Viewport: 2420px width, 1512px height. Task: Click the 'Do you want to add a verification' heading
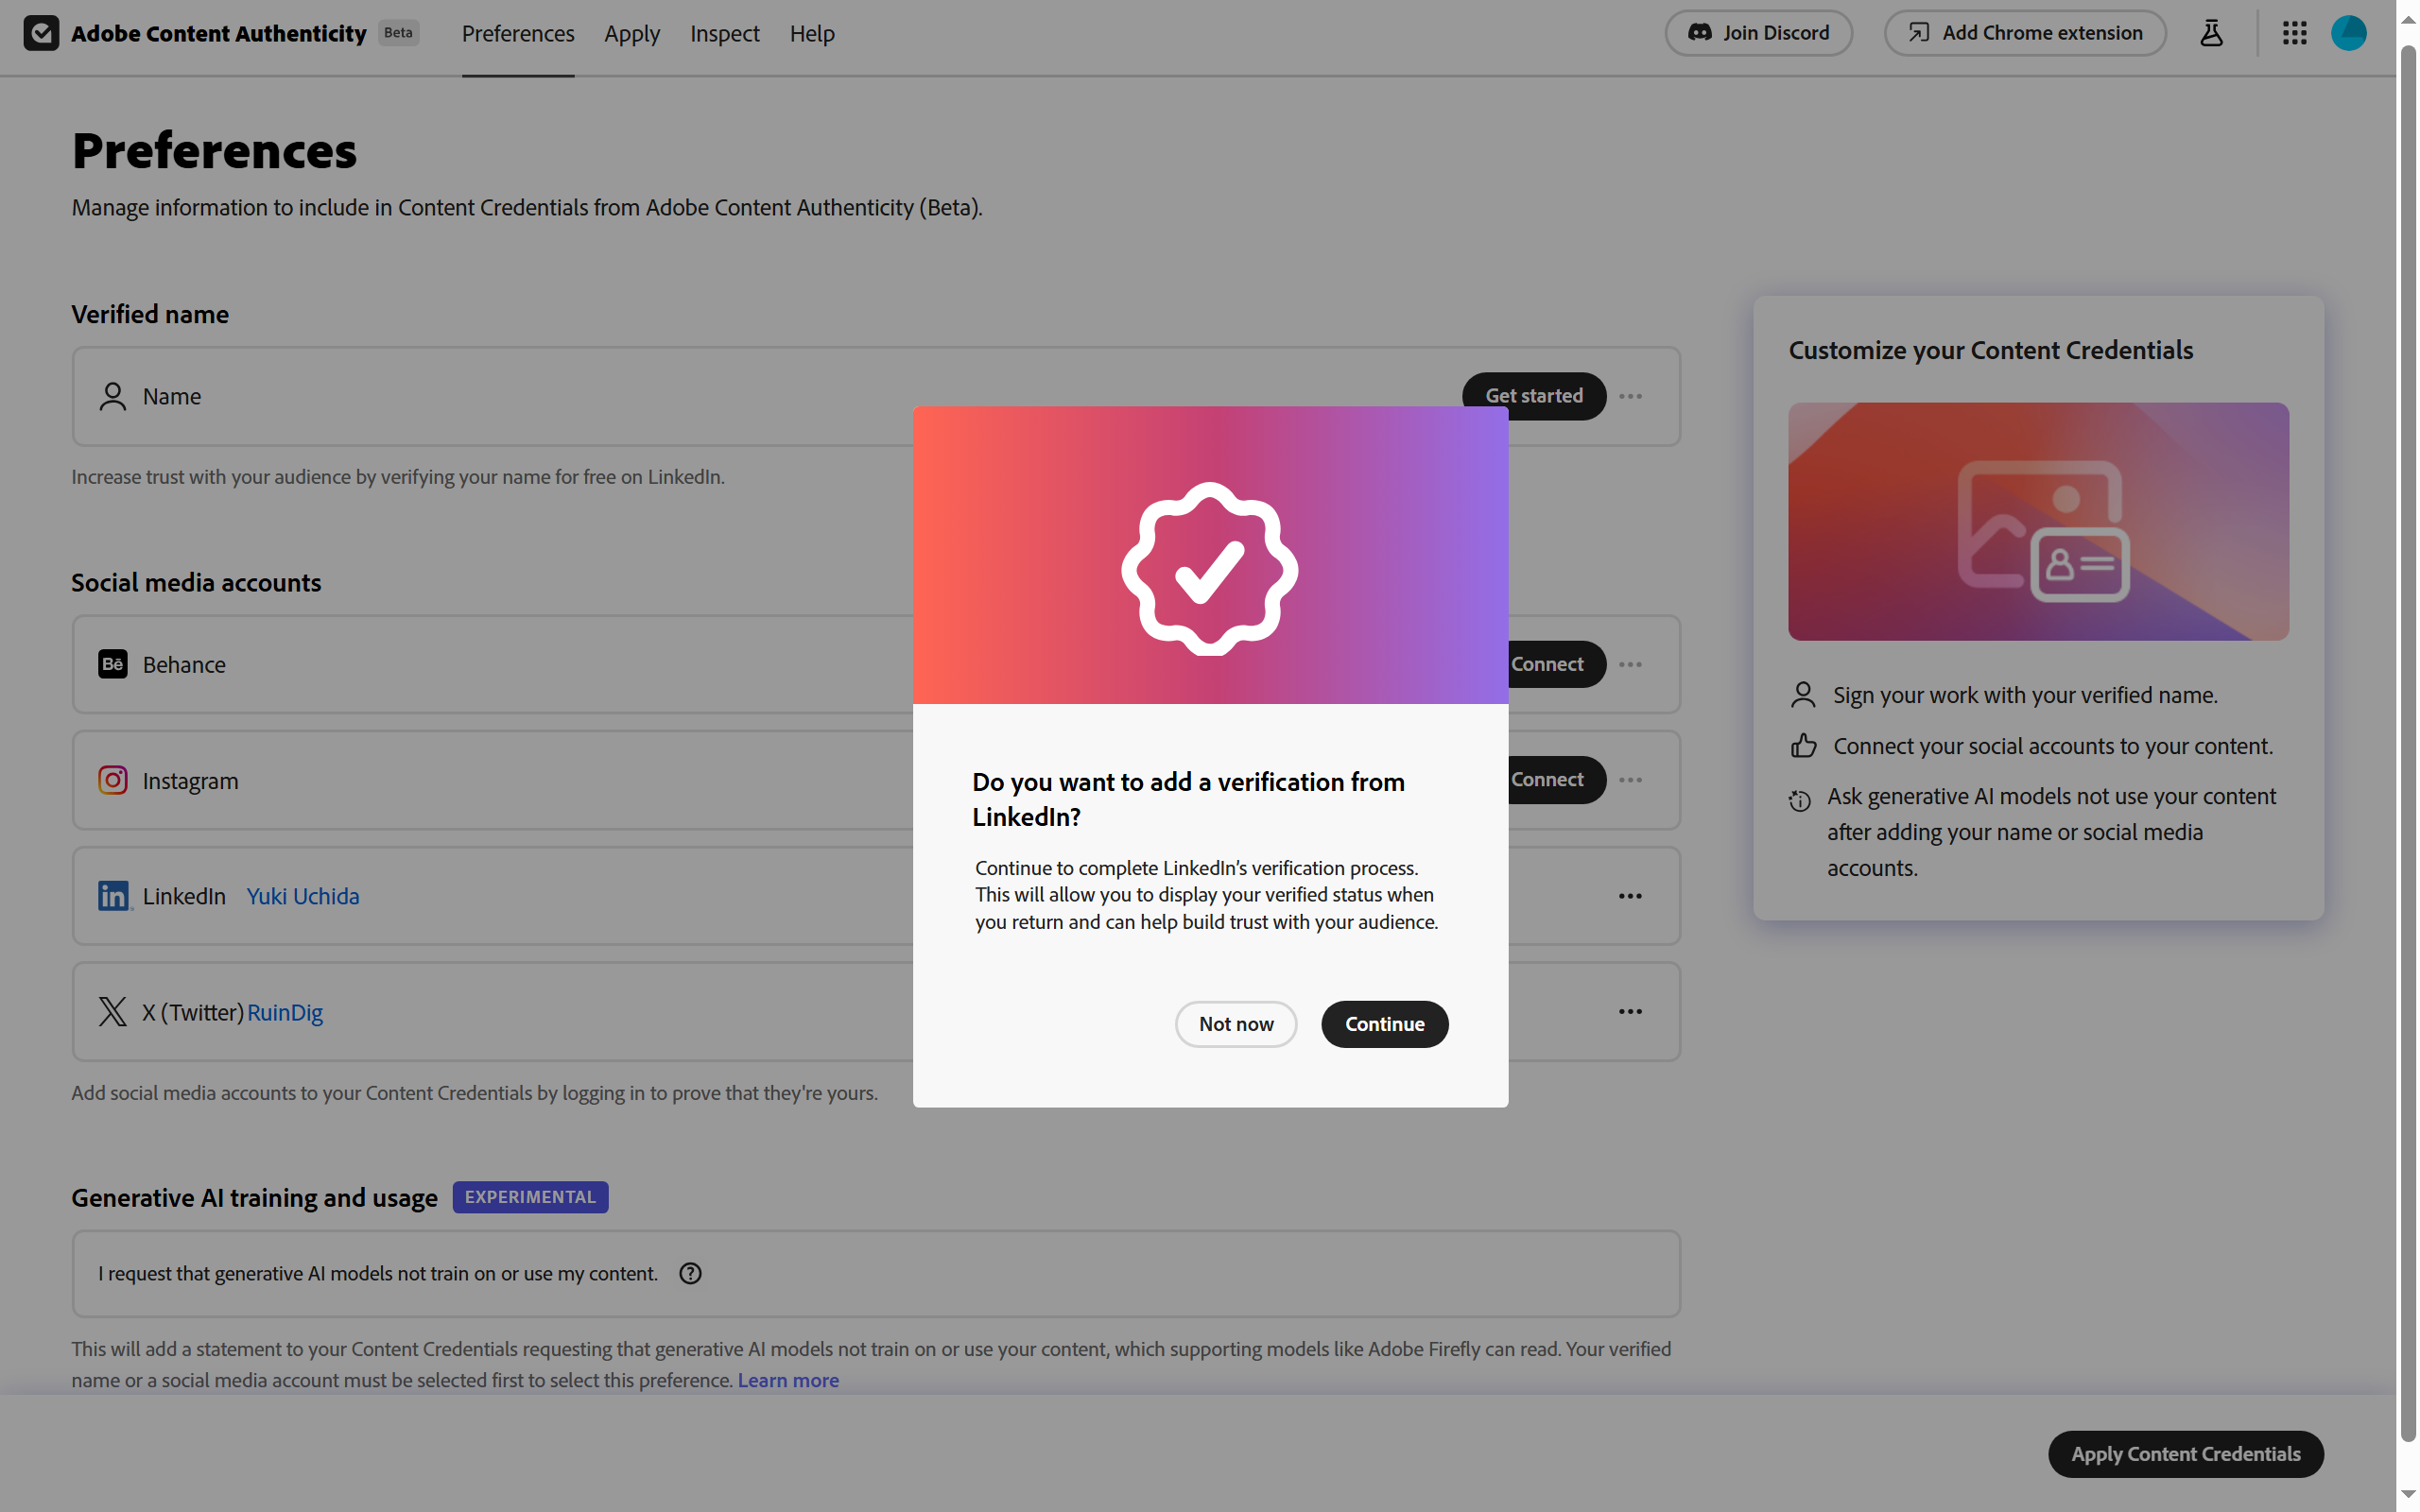[x=1188, y=799]
